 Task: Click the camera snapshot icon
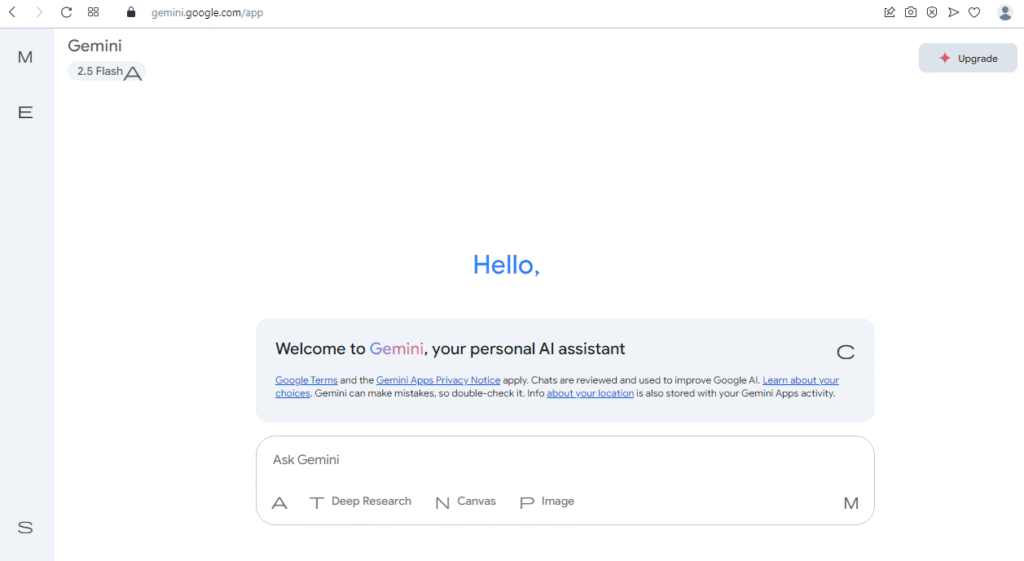(x=910, y=12)
